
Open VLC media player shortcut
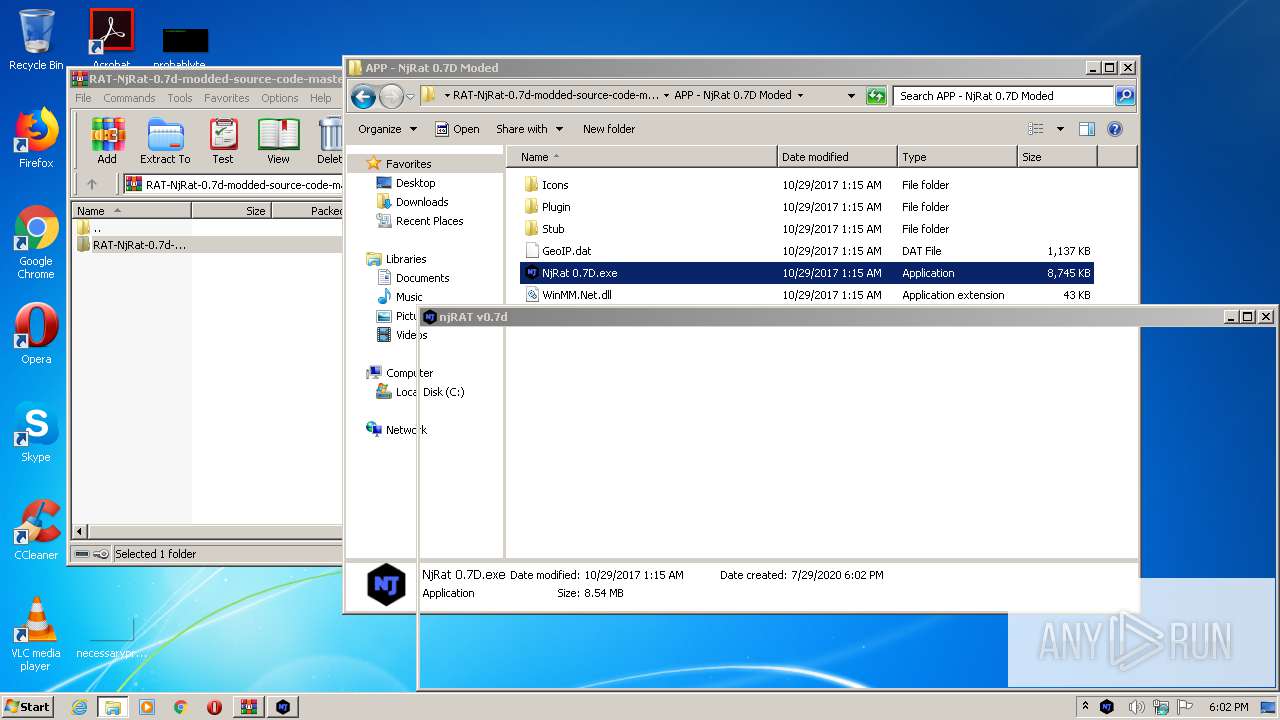(x=36, y=634)
